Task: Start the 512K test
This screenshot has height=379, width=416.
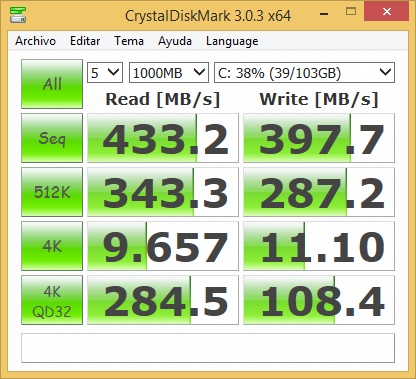Action: coord(52,192)
